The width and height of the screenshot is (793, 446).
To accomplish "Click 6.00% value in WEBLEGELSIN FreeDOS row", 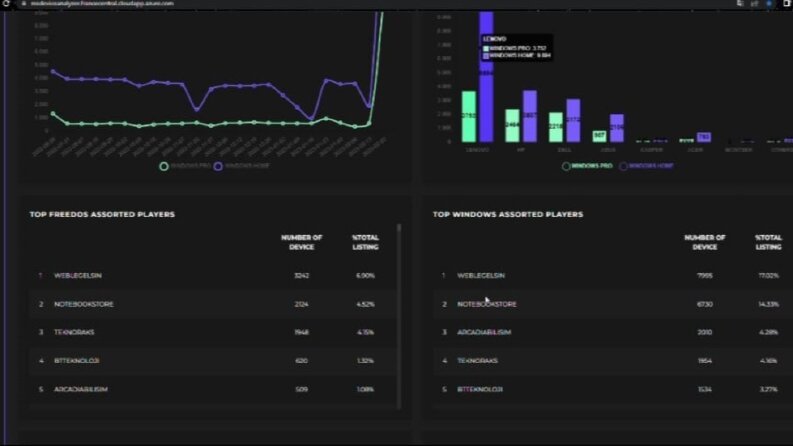I will click(365, 276).
